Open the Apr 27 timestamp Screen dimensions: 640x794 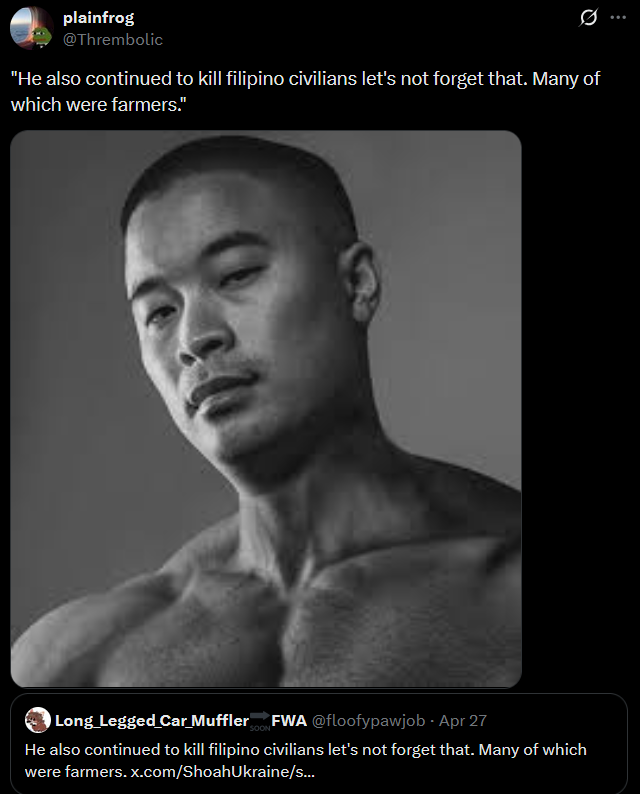click(462, 720)
